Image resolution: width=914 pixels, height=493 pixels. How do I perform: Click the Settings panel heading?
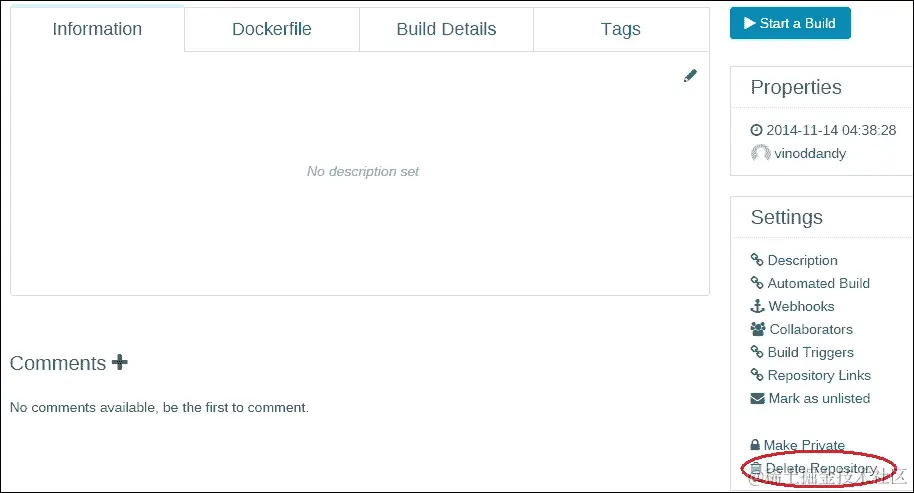tap(786, 217)
